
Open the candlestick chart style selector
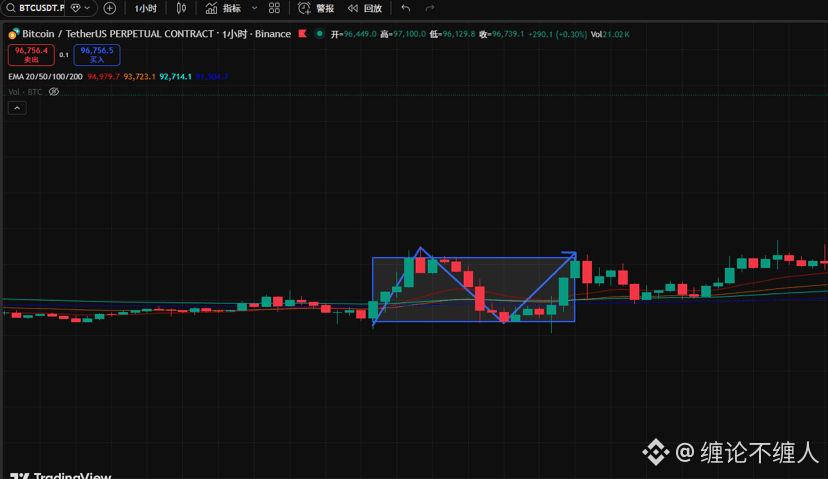(x=181, y=8)
